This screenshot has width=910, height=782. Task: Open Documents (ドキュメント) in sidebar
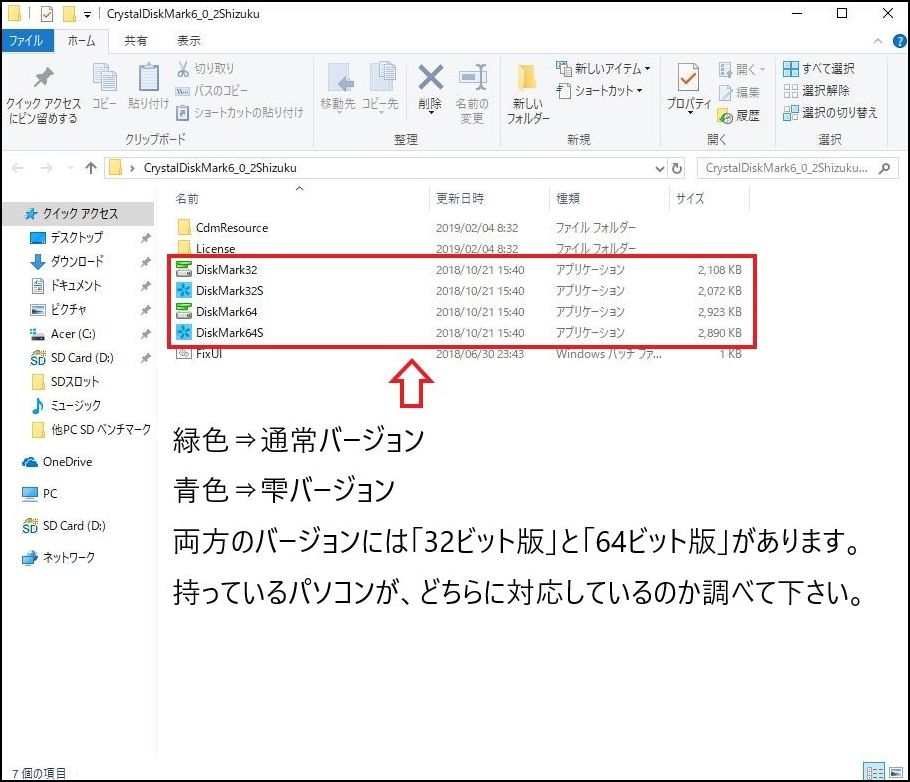click(75, 286)
